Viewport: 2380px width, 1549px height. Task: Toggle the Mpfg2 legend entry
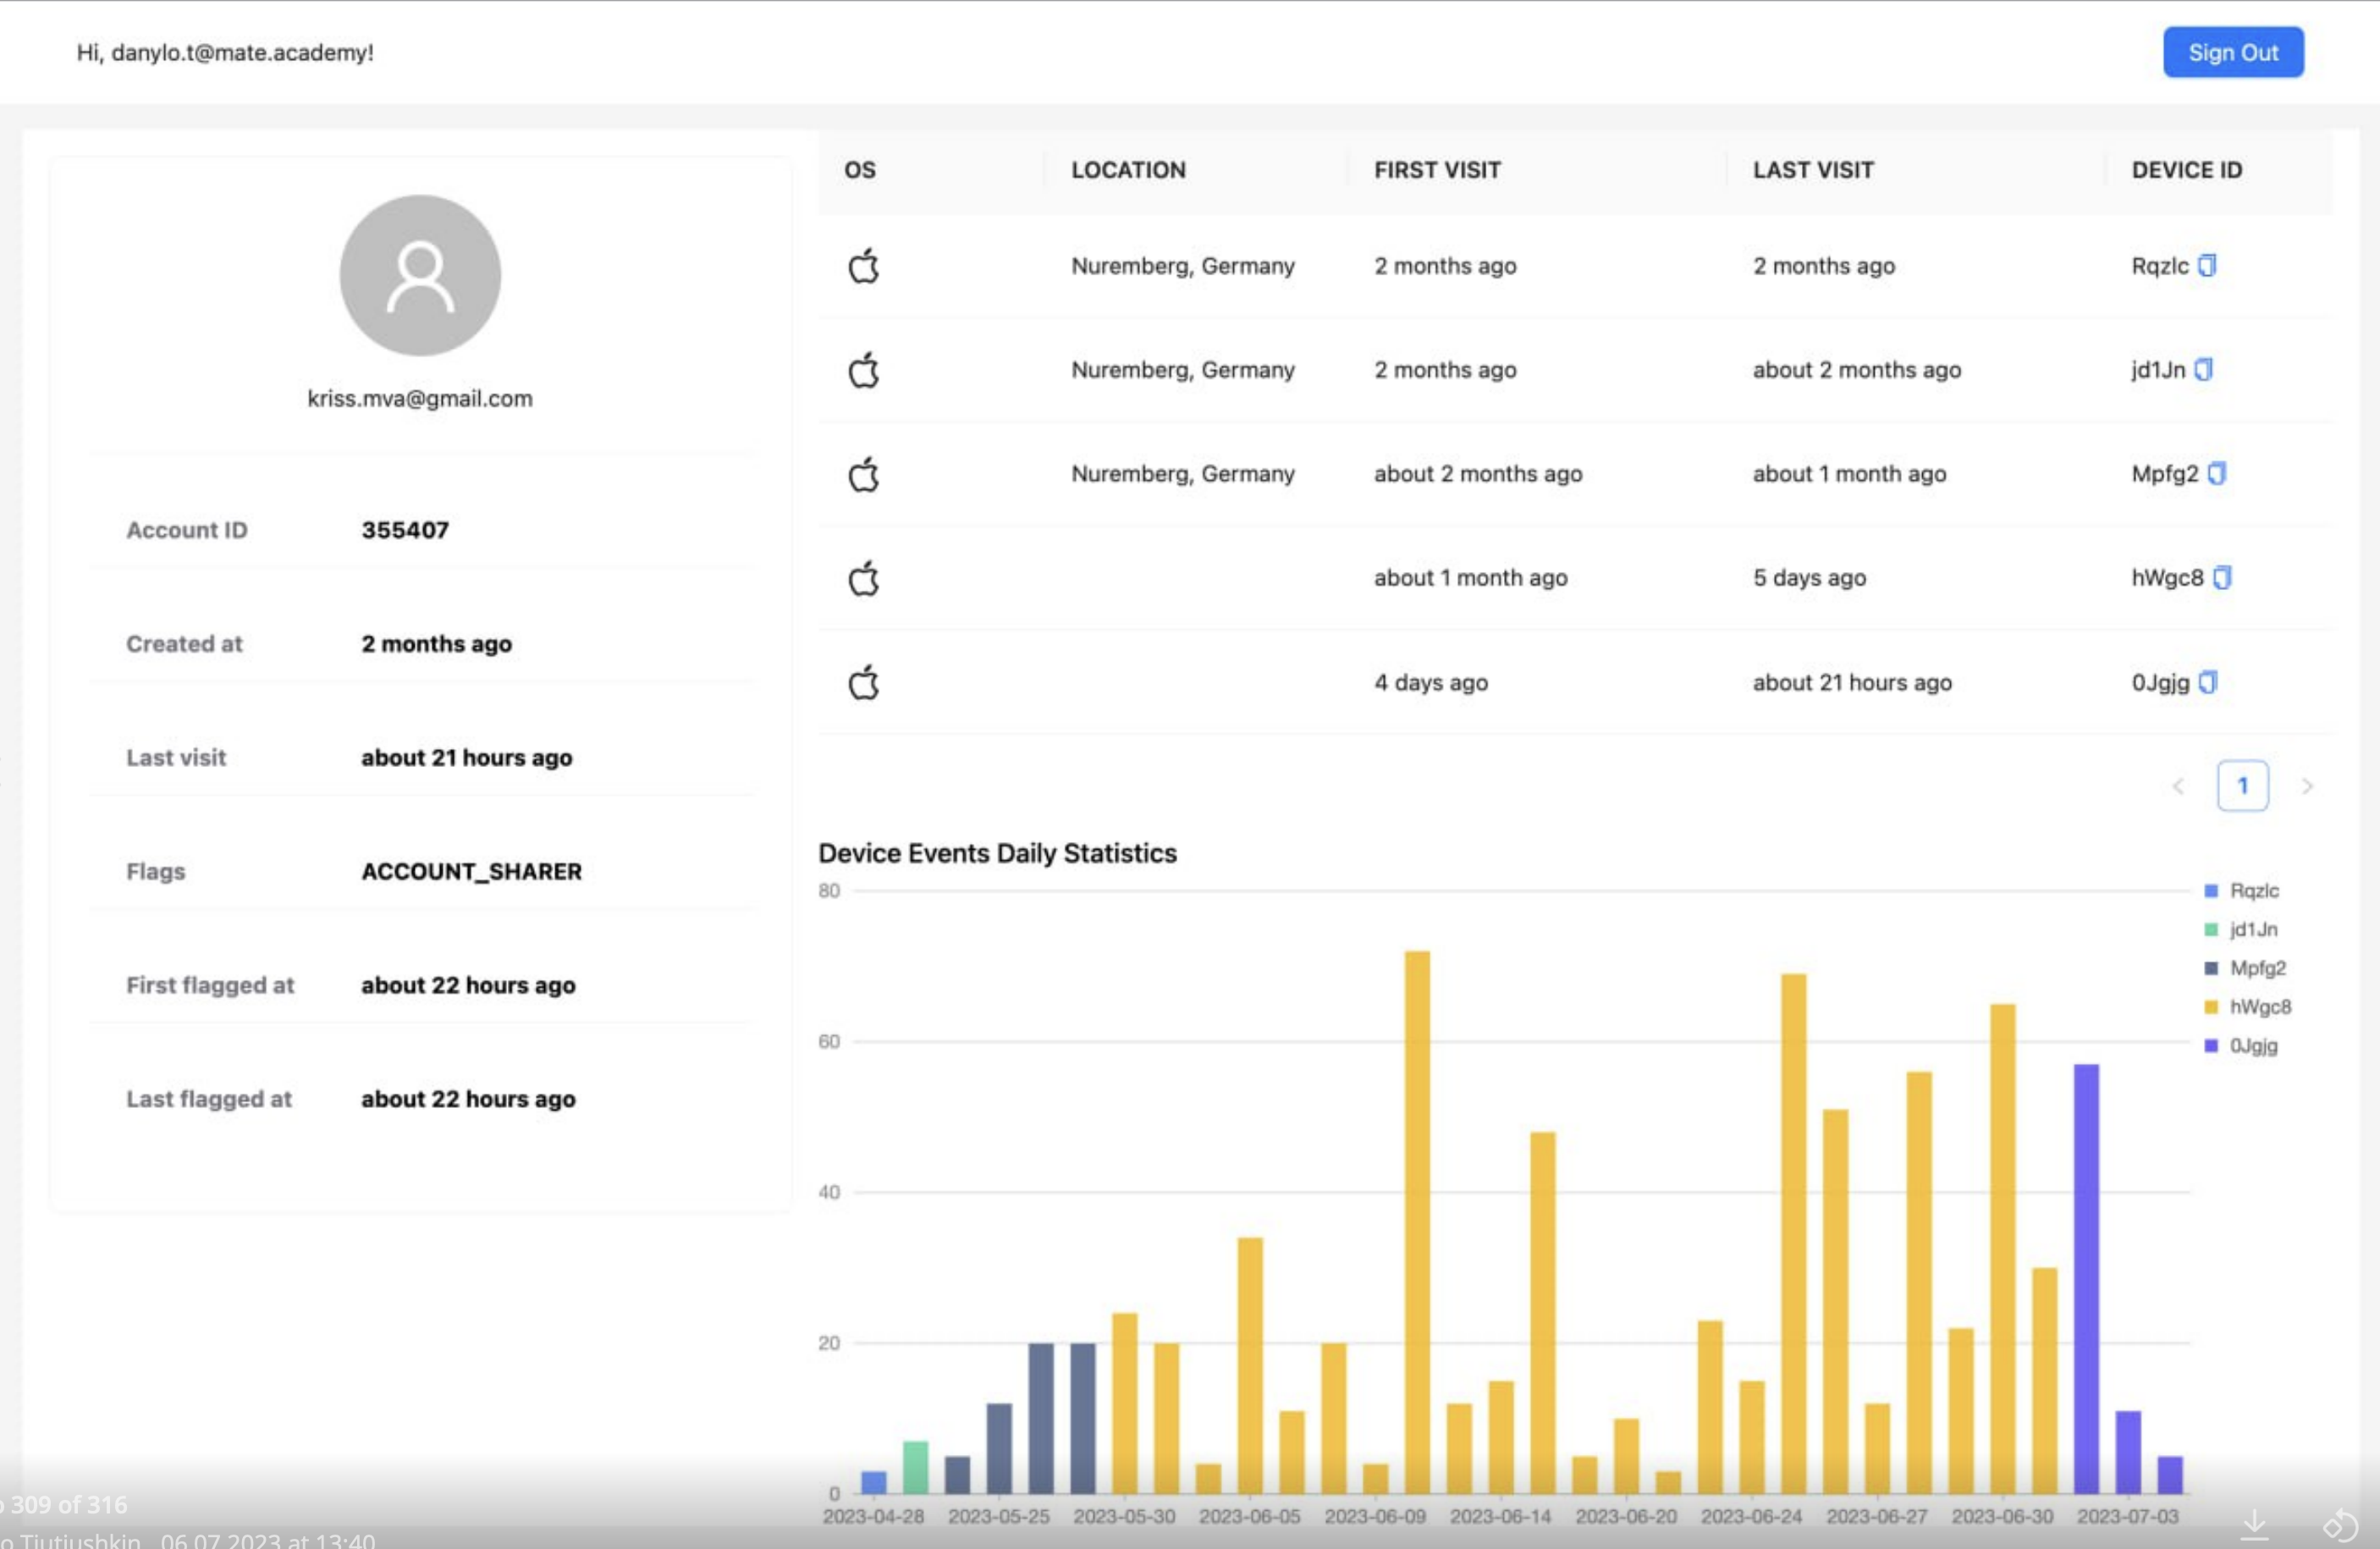pyautogui.click(x=2257, y=968)
